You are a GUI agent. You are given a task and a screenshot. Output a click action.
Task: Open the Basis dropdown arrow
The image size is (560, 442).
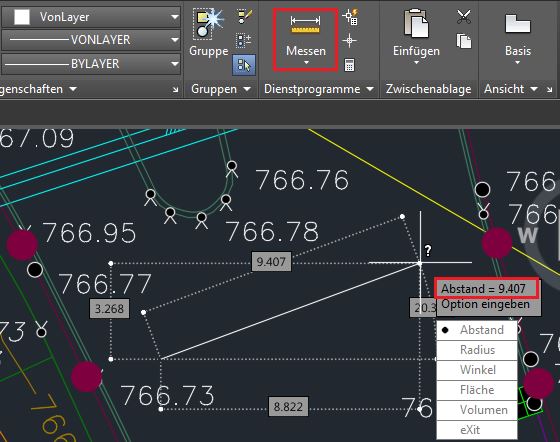pos(518,63)
